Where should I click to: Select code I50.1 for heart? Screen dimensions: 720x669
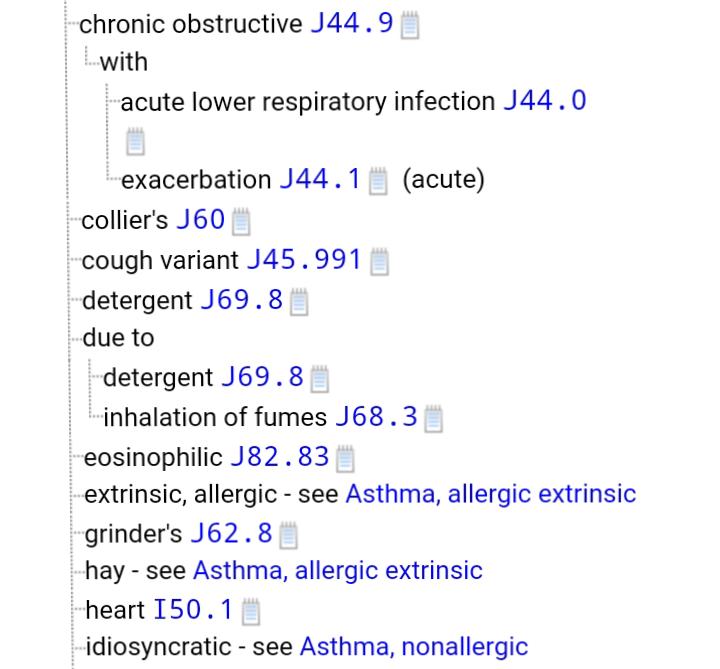pos(193,609)
